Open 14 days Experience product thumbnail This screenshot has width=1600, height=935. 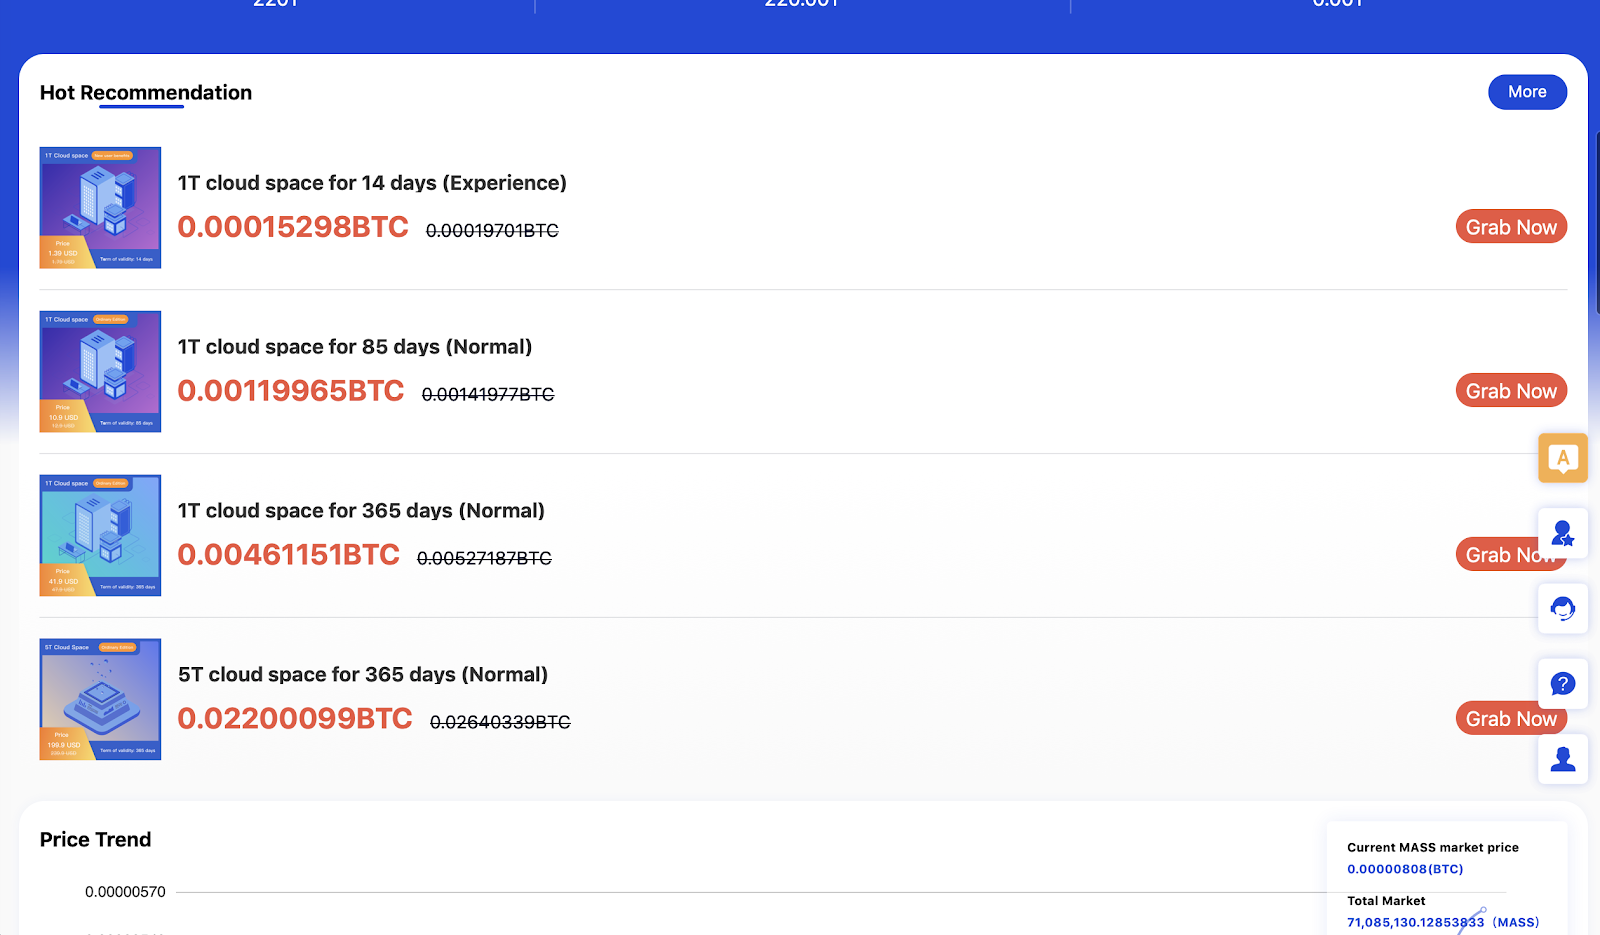[100, 208]
